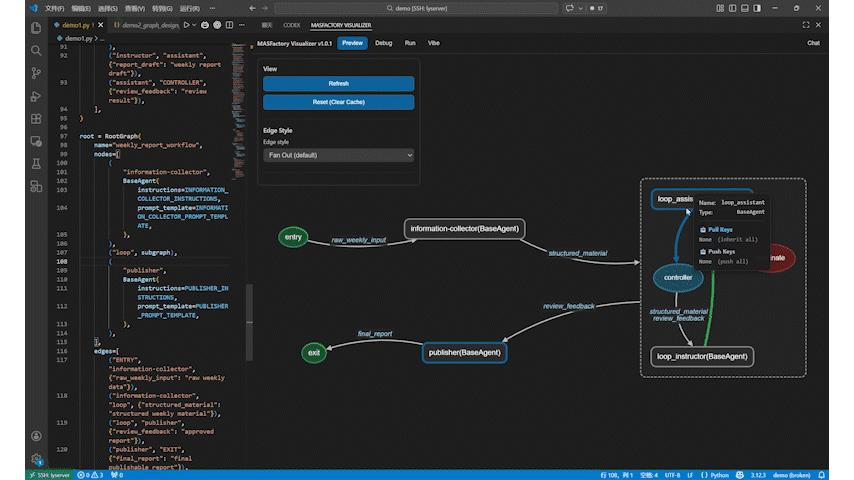Image resolution: width=854 pixels, height=480 pixels.
Task: Open the Run menu
Action: pos(189,8)
